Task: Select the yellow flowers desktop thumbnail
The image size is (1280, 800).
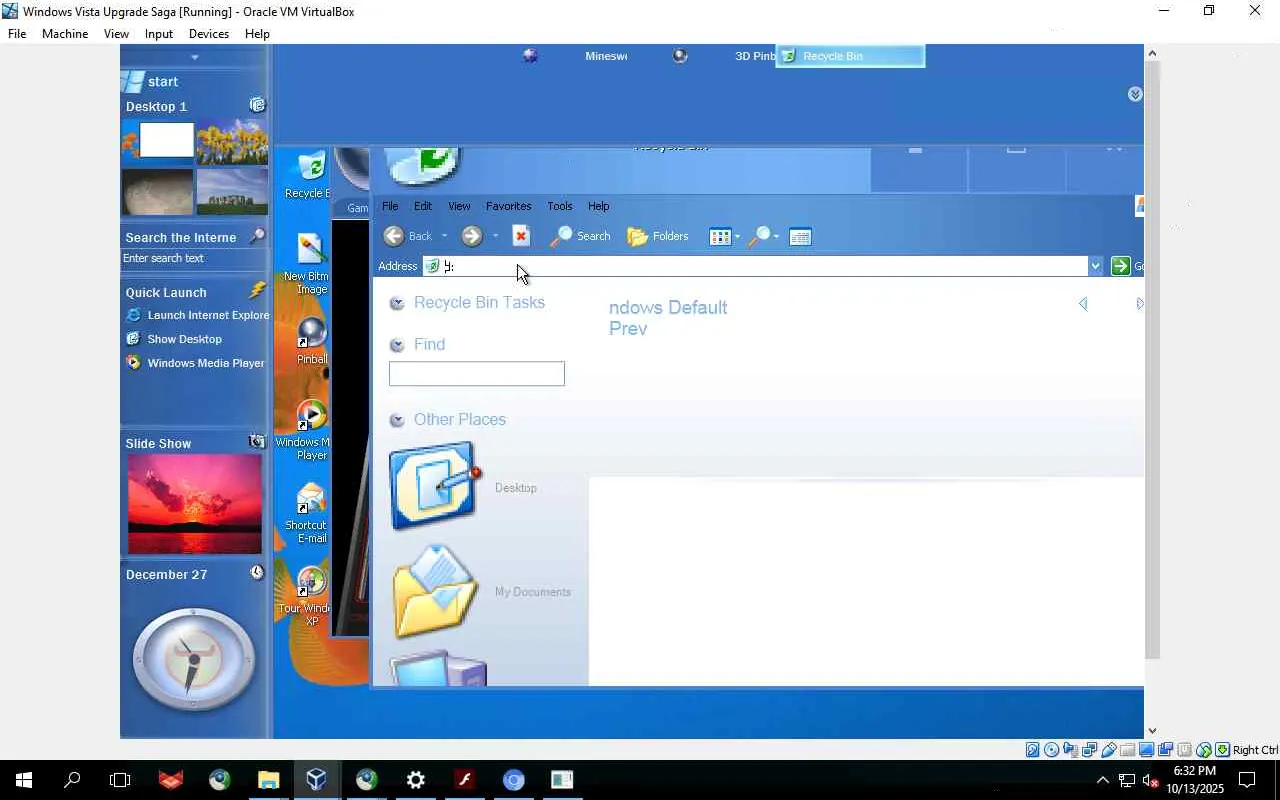Action: click(232, 142)
